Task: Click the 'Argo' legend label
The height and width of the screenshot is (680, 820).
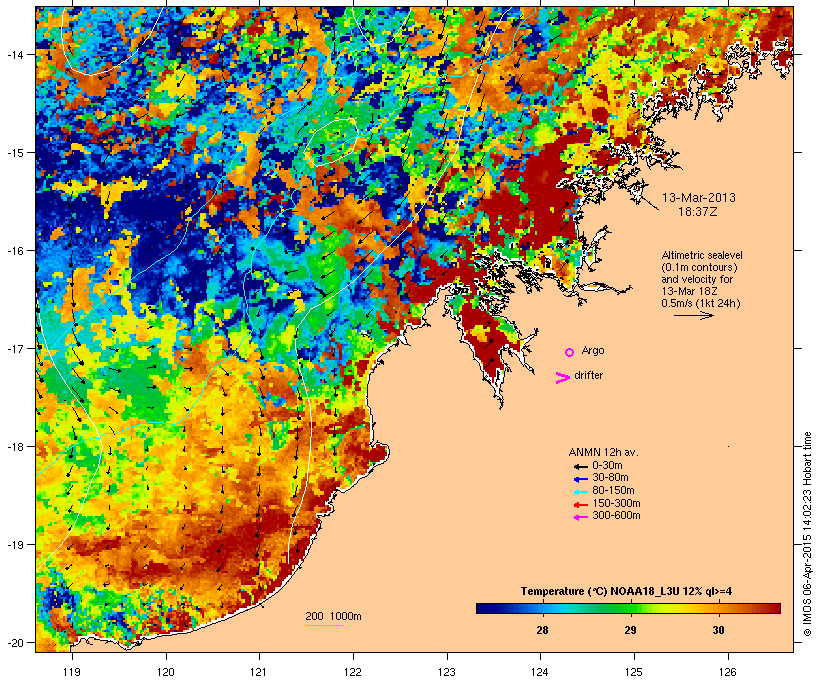Action: point(593,350)
